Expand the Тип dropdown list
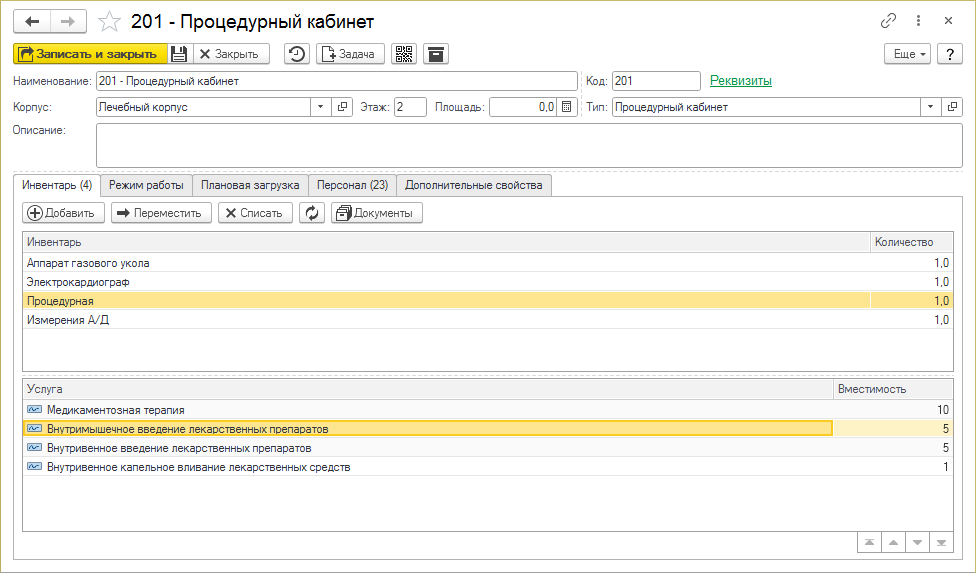Screen dimensions: 976x573 [931, 107]
